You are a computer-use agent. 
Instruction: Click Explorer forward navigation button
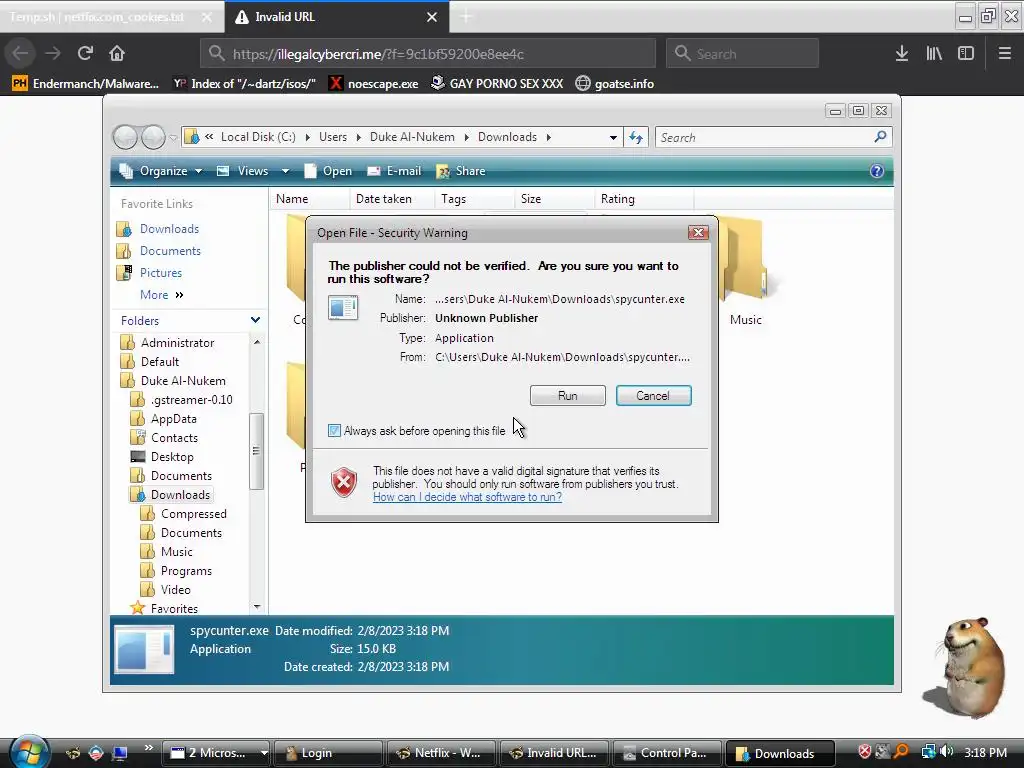tap(153, 137)
